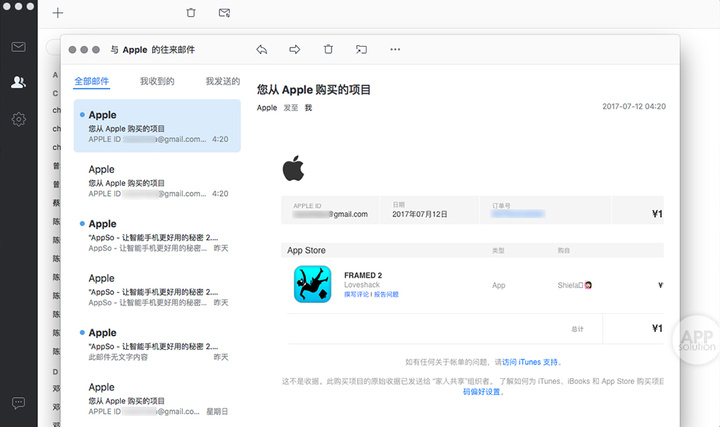Open the feedback chat bubble icon

[18, 403]
